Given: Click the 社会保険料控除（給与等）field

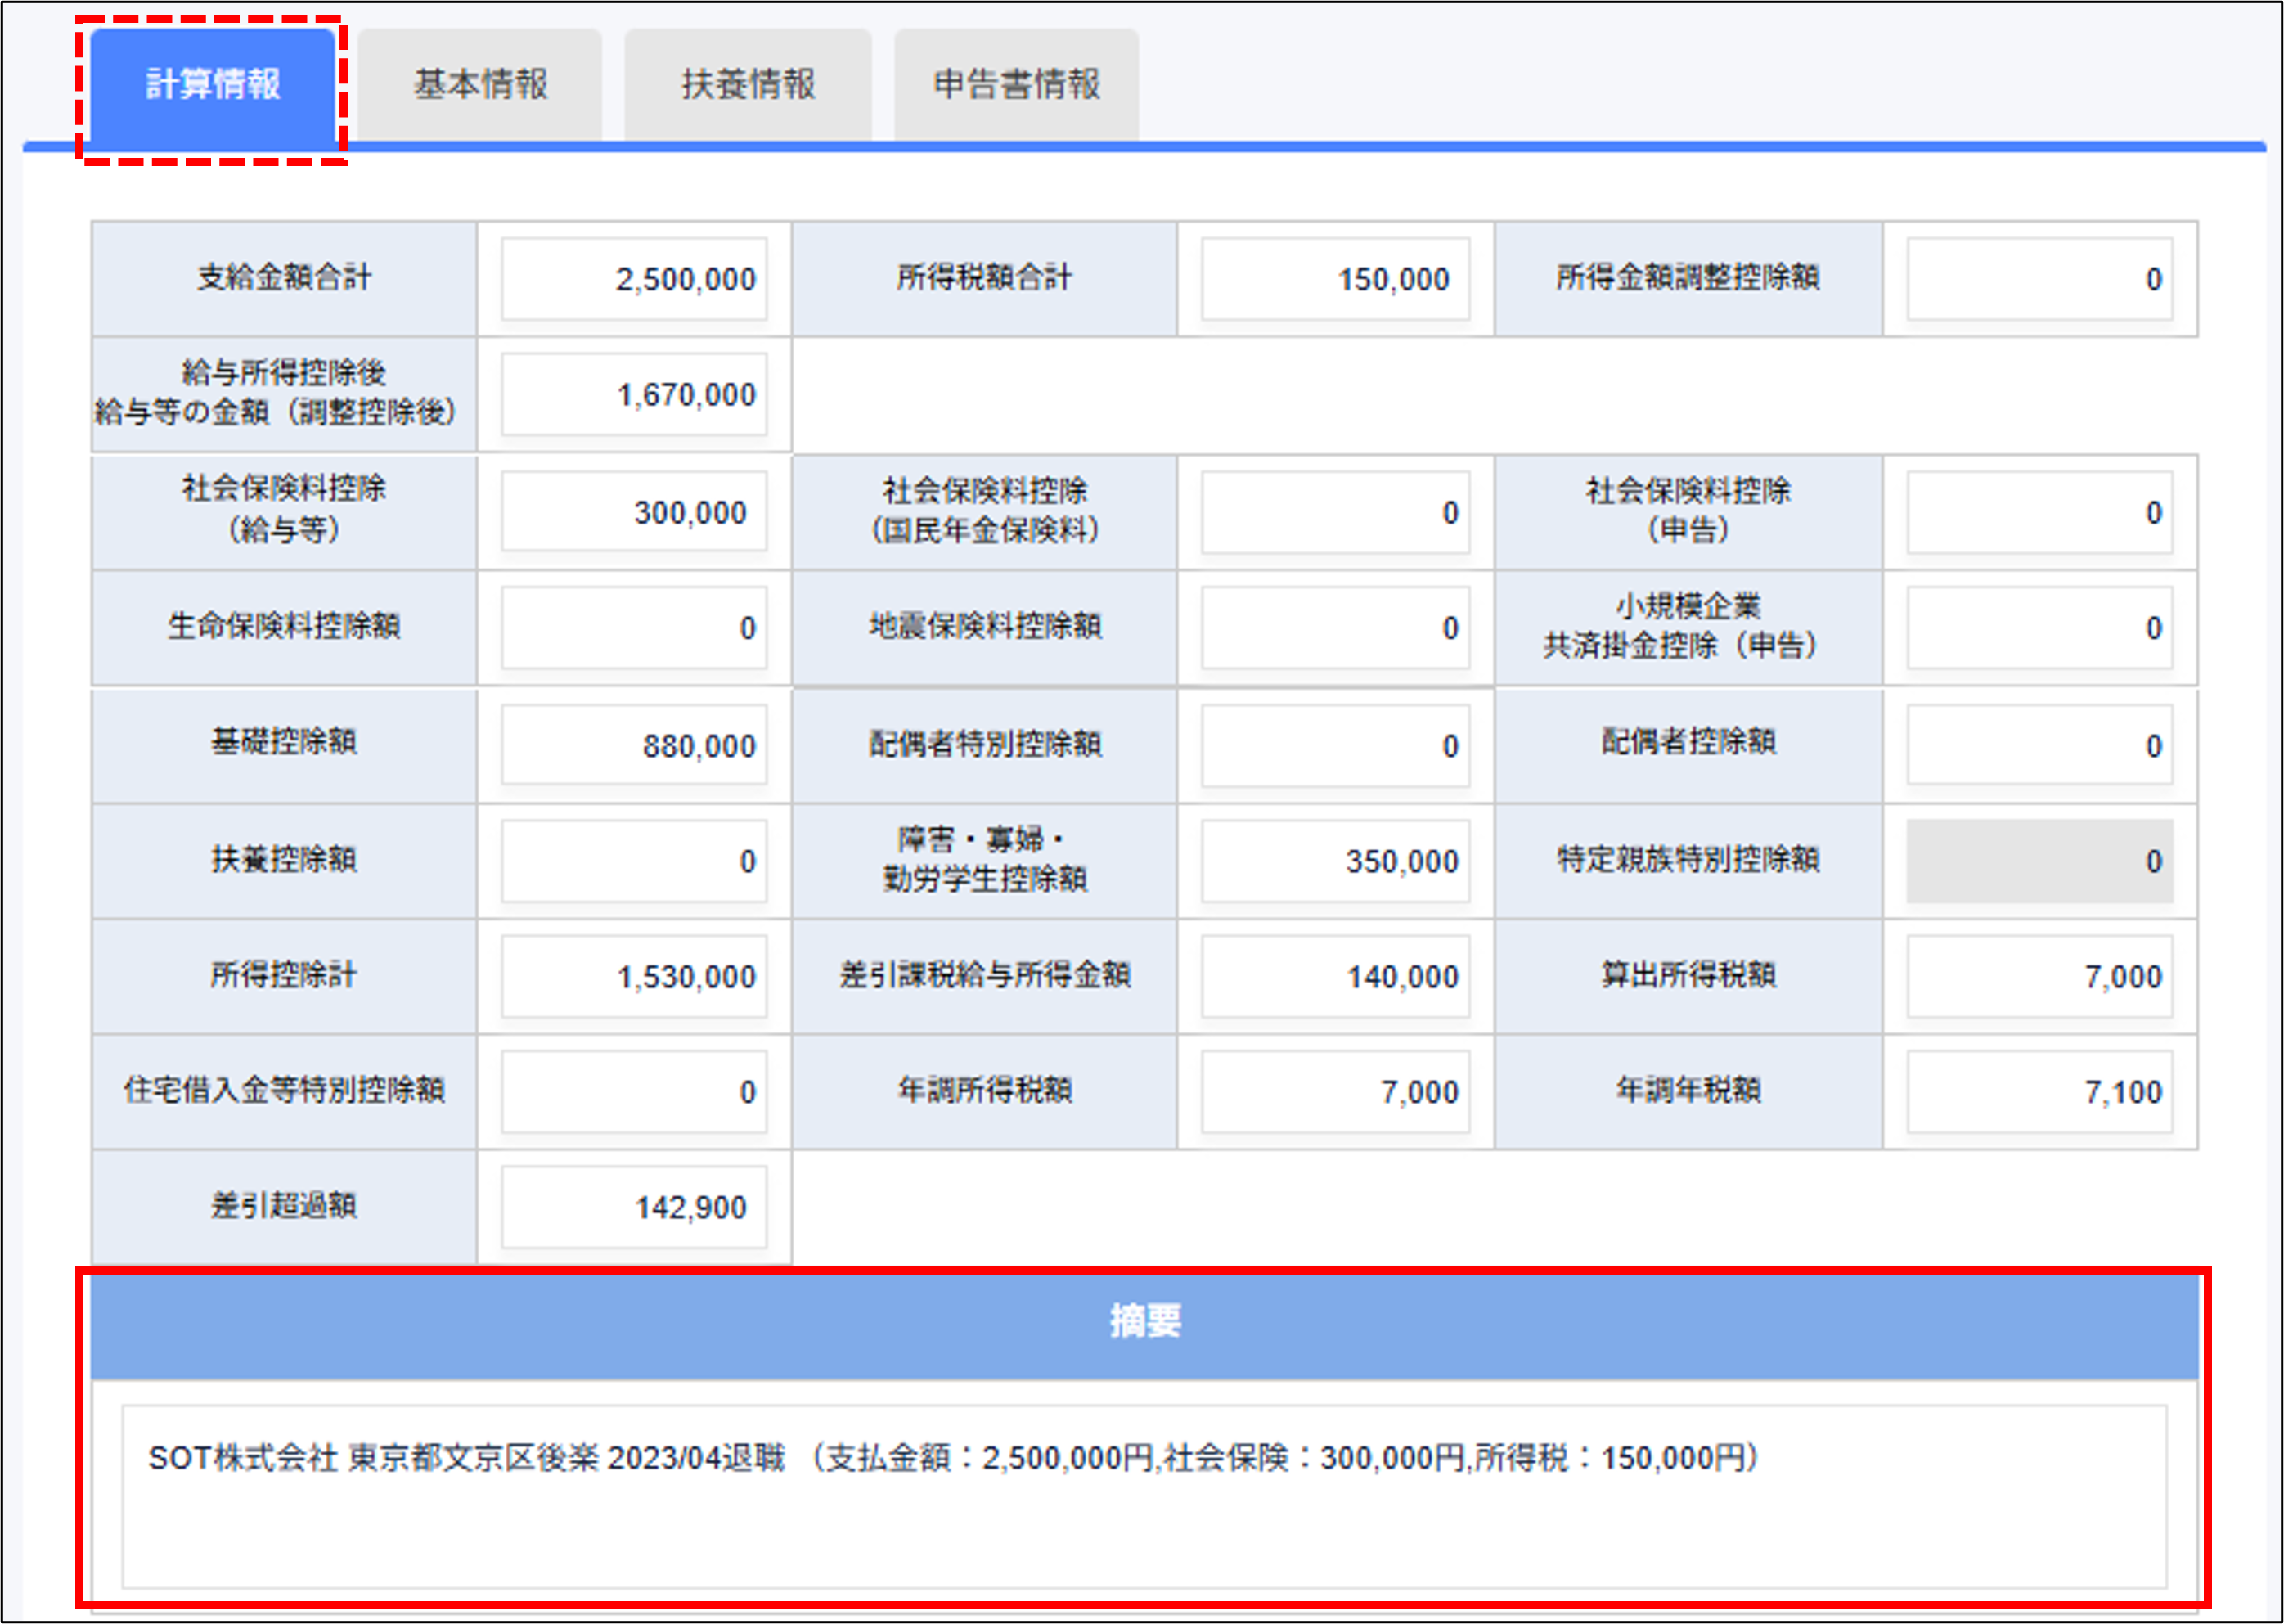Looking at the screenshot, I should (x=632, y=512).
